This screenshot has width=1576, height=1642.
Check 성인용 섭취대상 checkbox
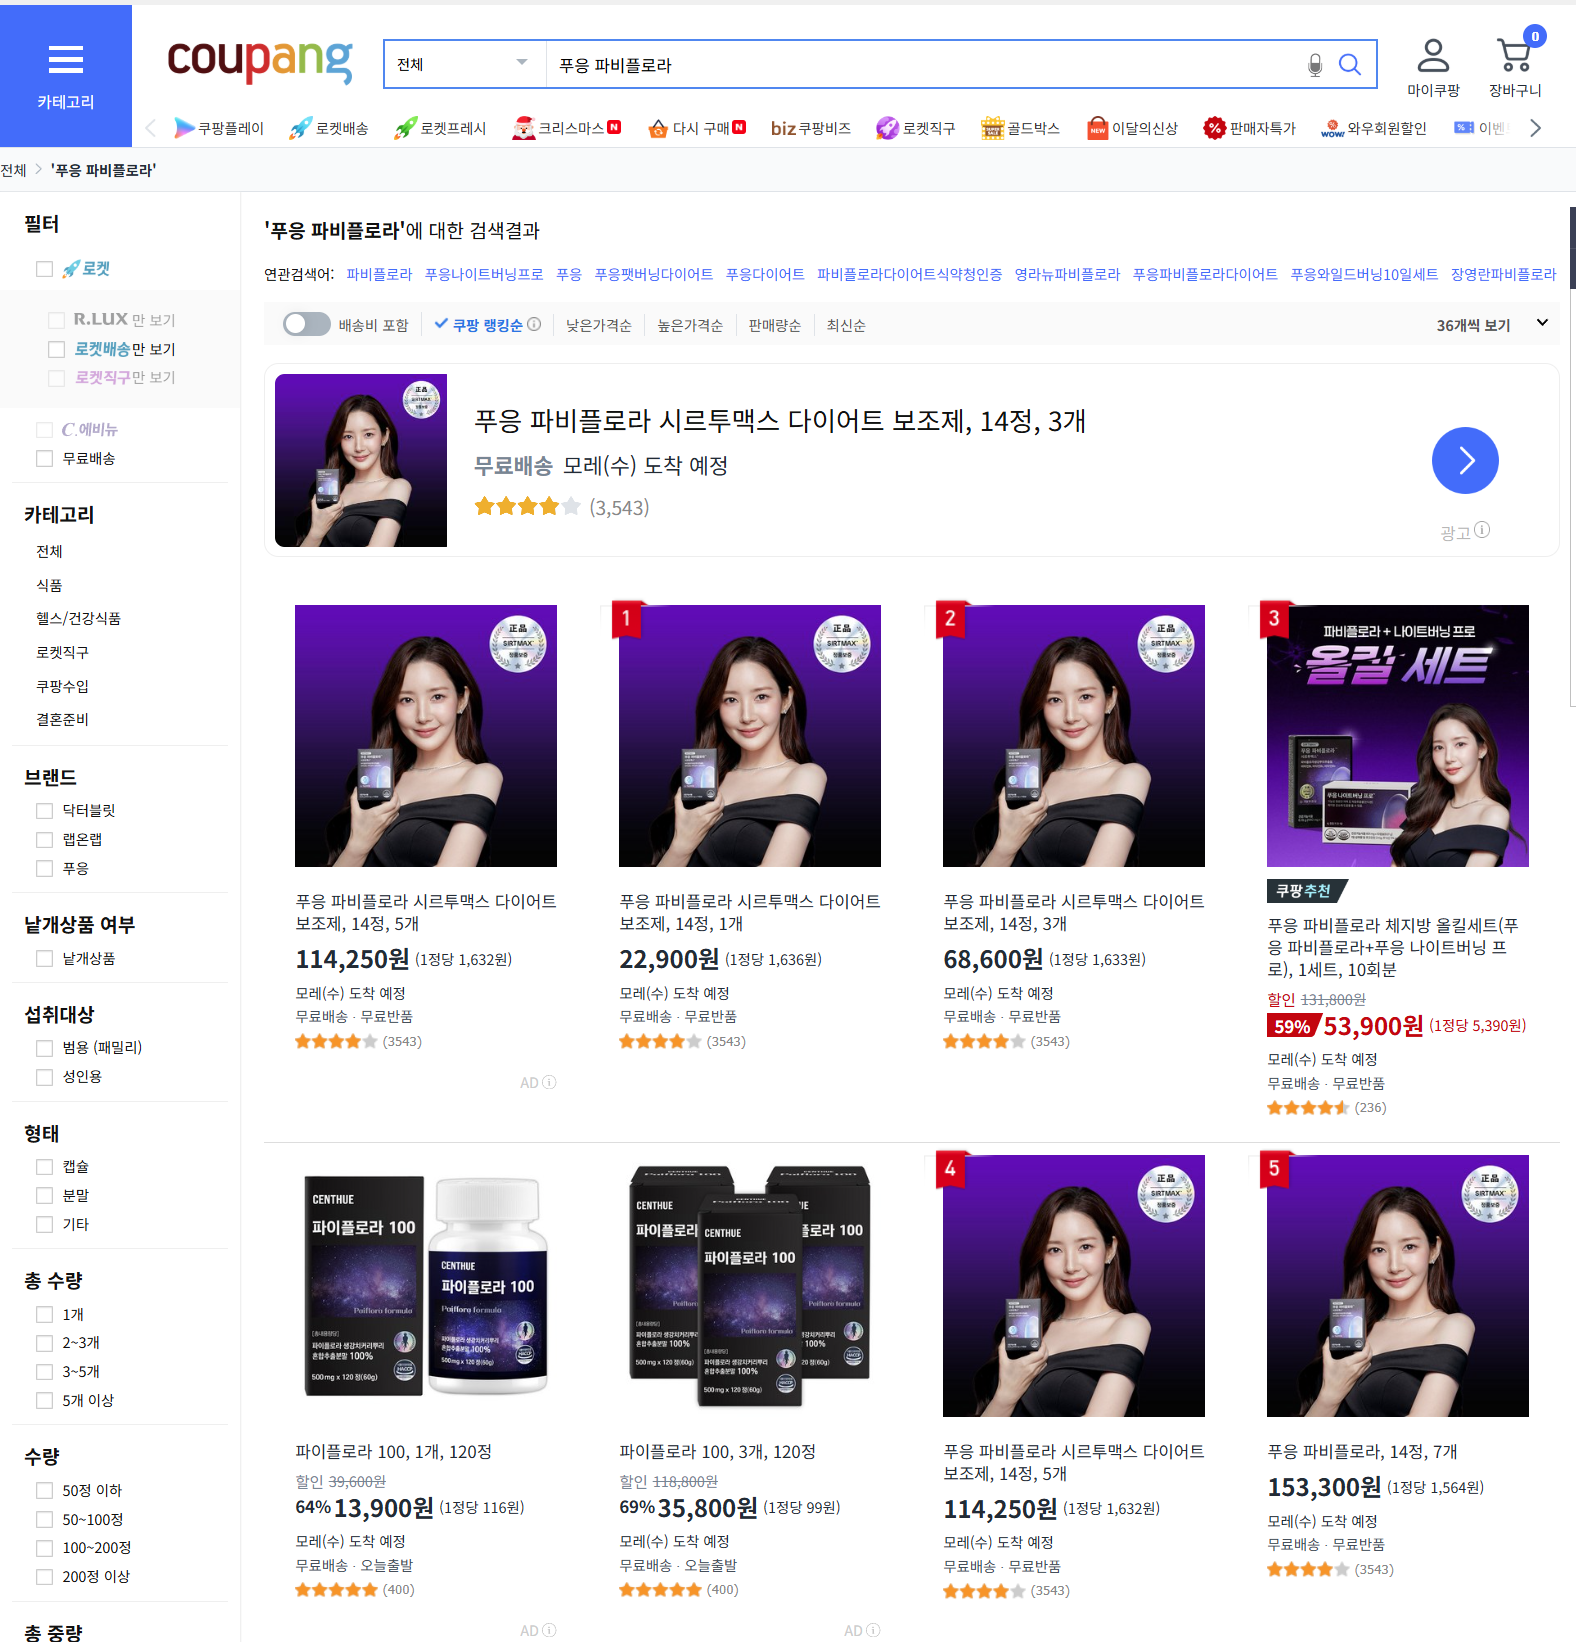[44, 1076]
